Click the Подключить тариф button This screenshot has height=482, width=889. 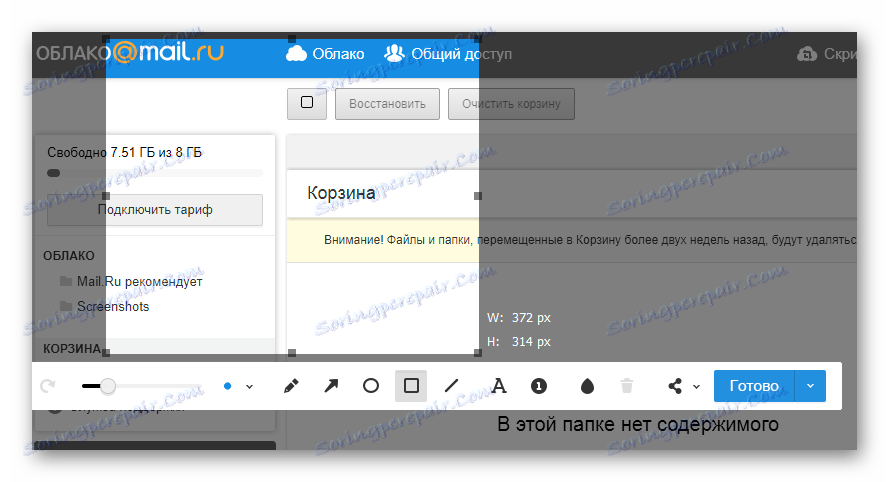[155, 210]
